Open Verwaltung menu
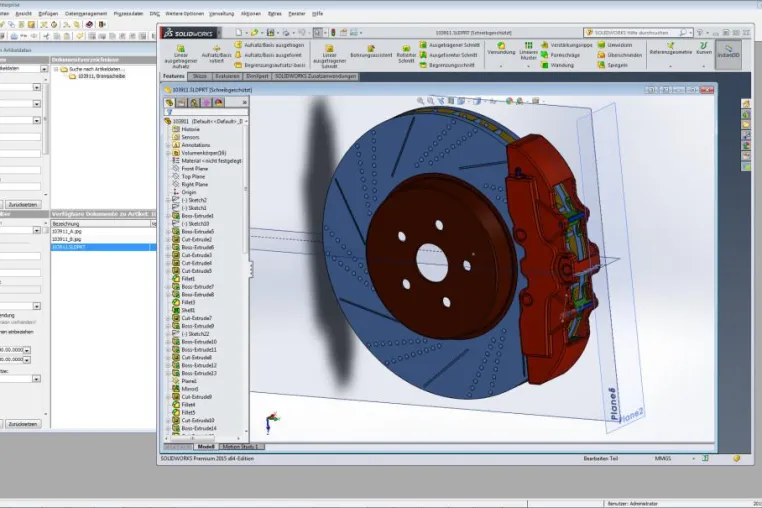762x508 pixels. click(x=221, y=14)
